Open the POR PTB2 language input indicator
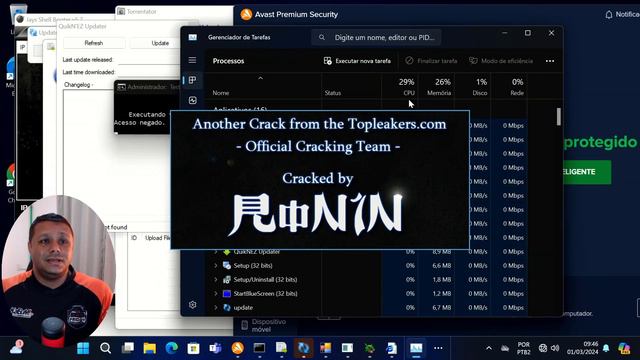640x360 pixels. 524,348
